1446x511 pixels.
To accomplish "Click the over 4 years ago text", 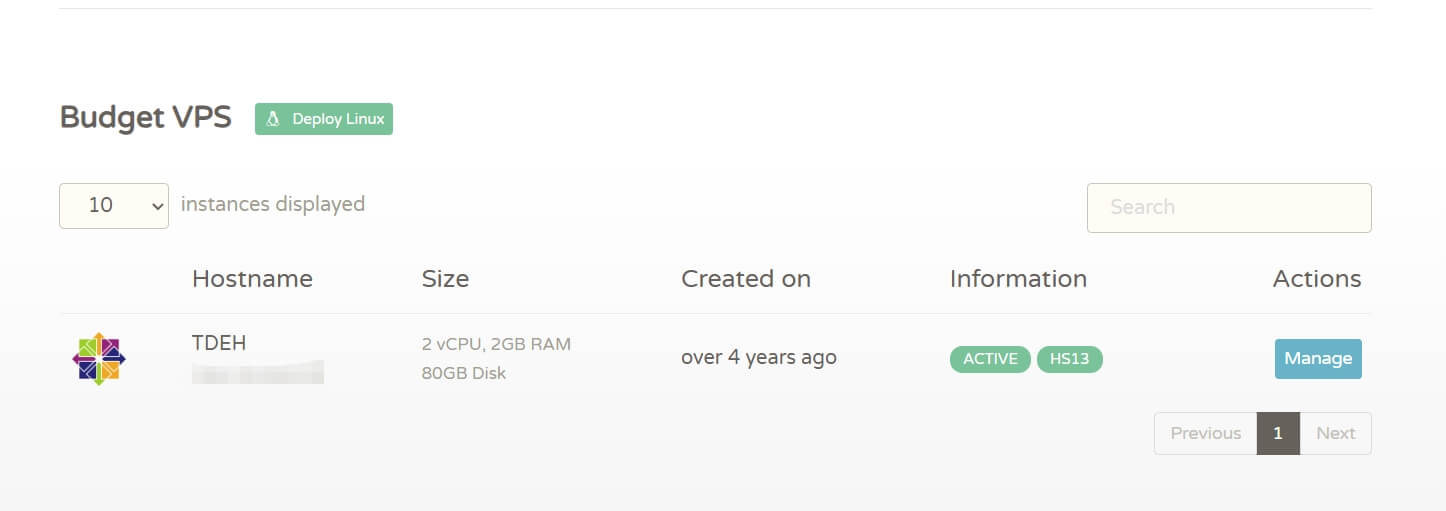I will tap(759, 357).
